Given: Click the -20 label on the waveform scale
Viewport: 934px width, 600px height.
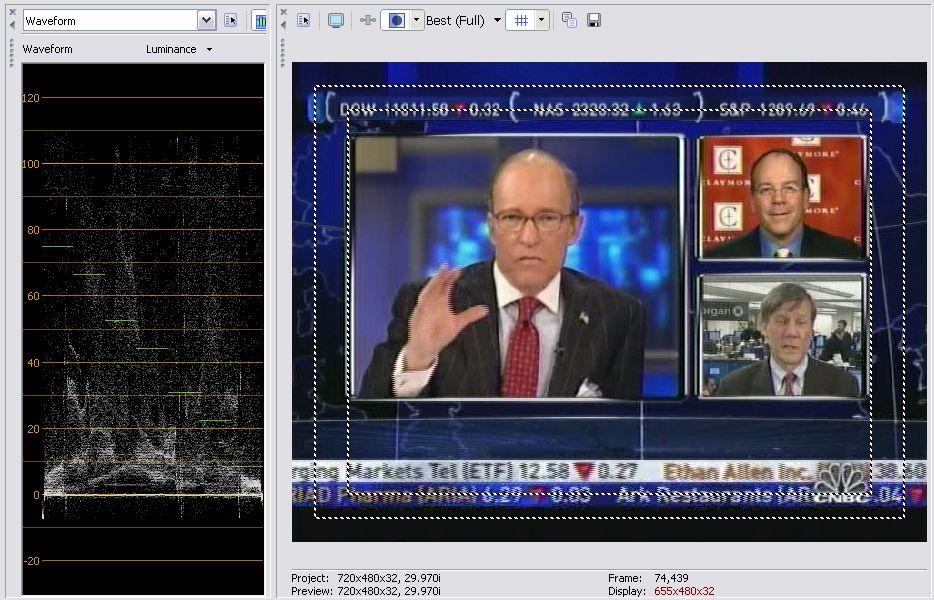Looking at the screenshot, I should [32, 561].
